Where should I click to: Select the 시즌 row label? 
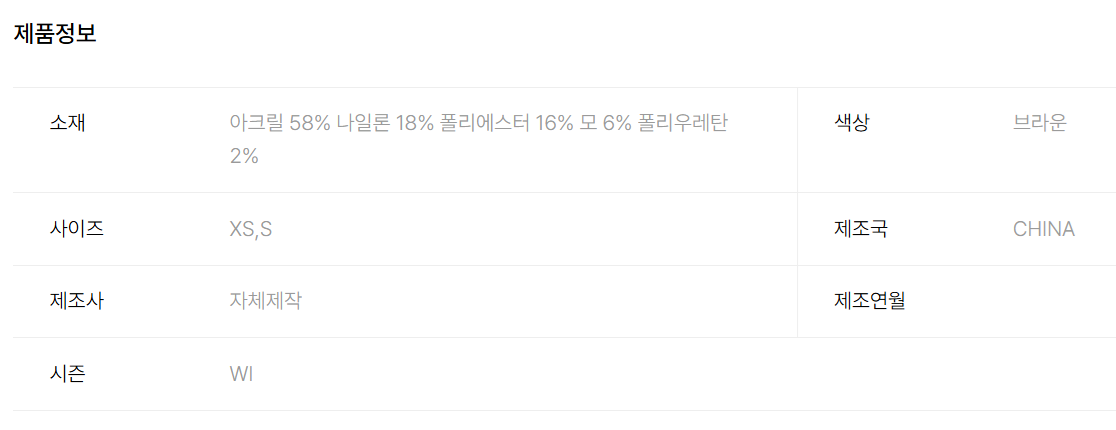click(68, 374)
